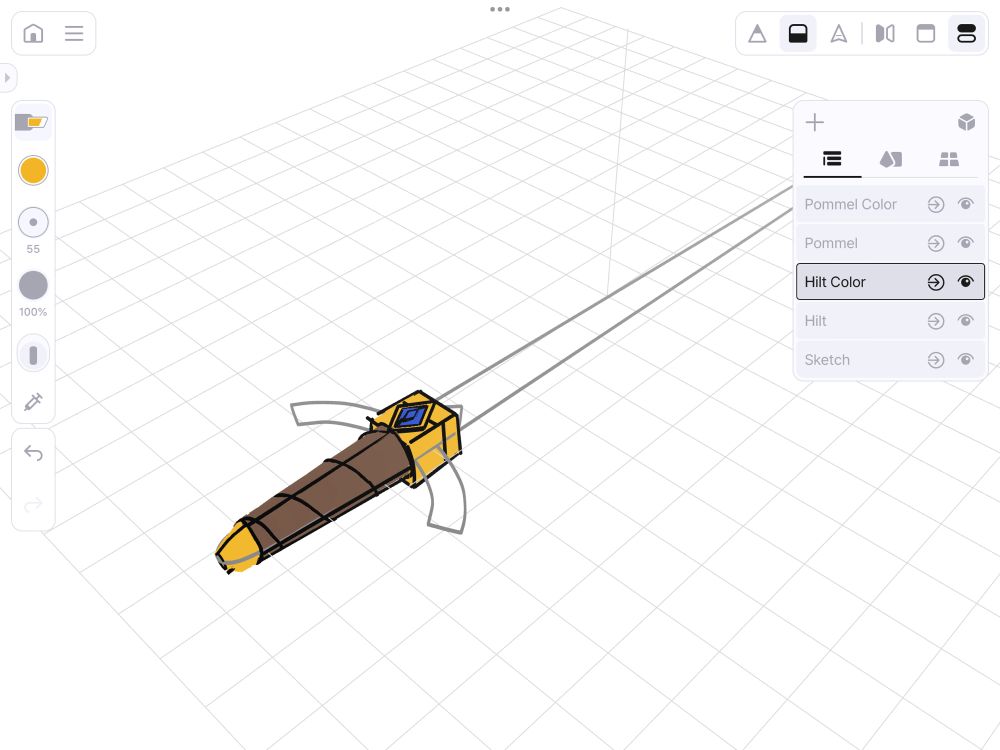The width and height of the screenshot is (1000, 750).
Task: Hide the Sketch layer
Action: point(966,360)
